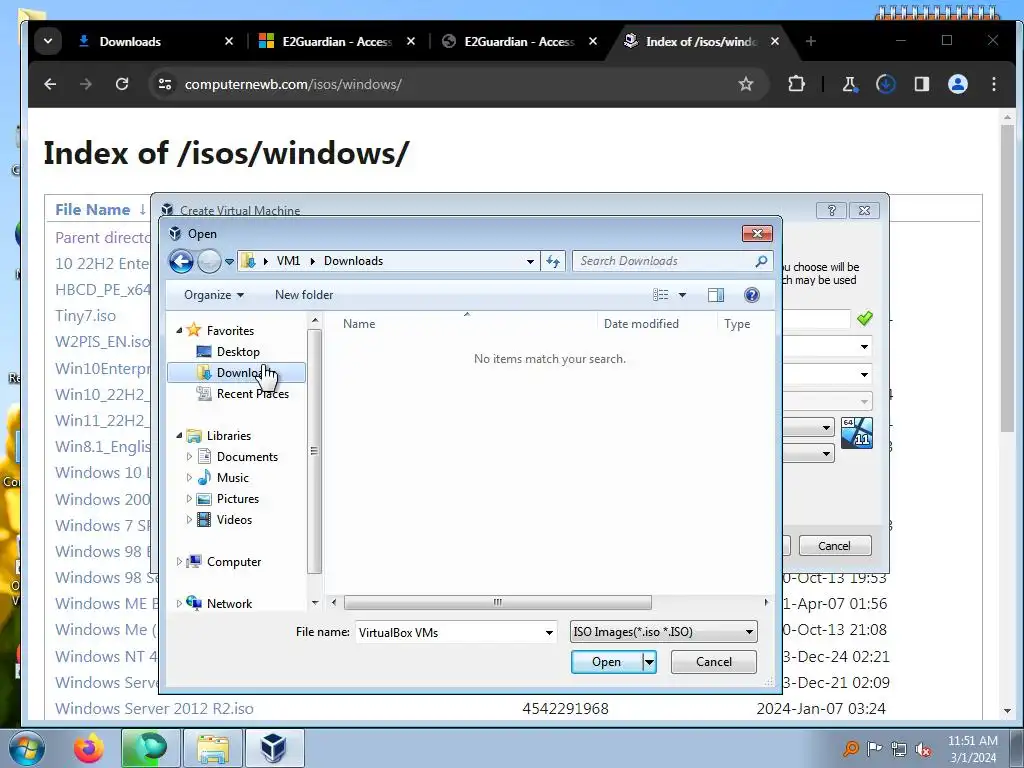This screenshot has height=768, width=1024.
Task: Open help with the blue question icon
Action: 752,295
